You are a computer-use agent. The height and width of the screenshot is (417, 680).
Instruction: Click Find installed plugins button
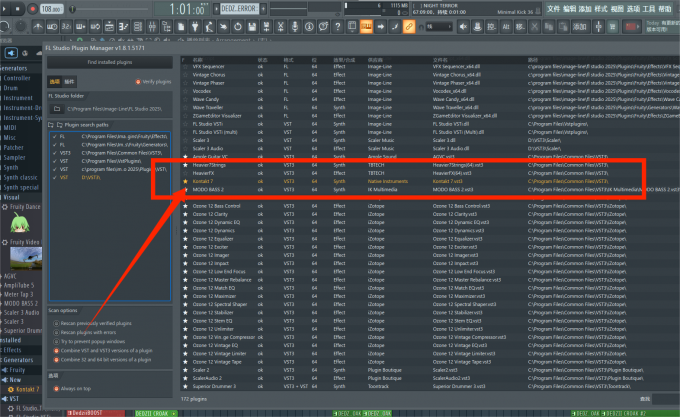pos(110,62)
